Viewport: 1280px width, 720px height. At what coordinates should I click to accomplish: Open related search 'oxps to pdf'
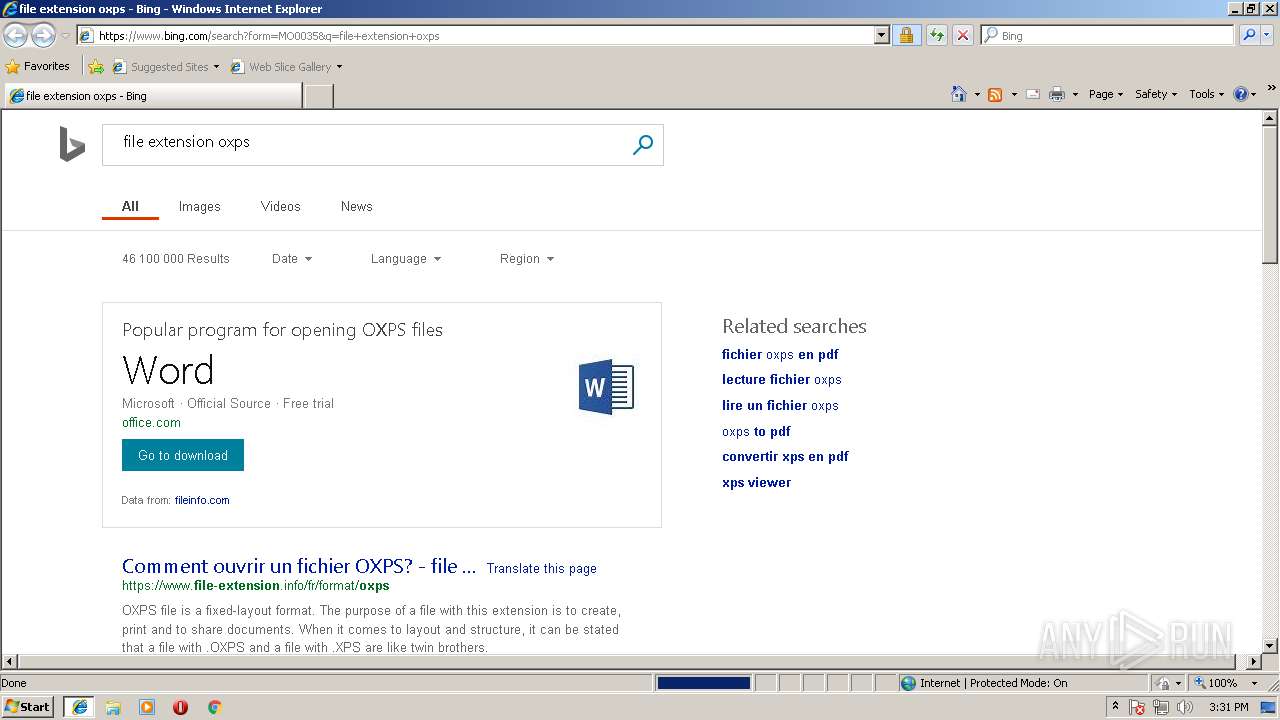pos(756,431)
